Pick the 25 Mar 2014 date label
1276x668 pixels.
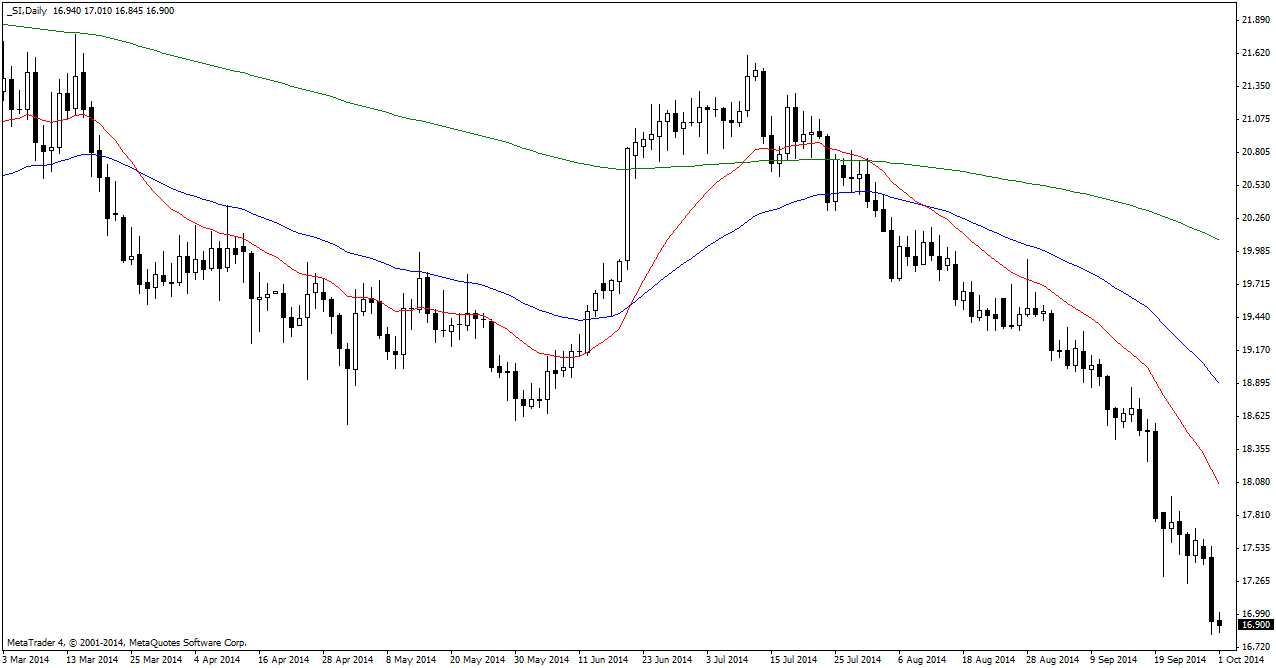click(x=157, y=660)
